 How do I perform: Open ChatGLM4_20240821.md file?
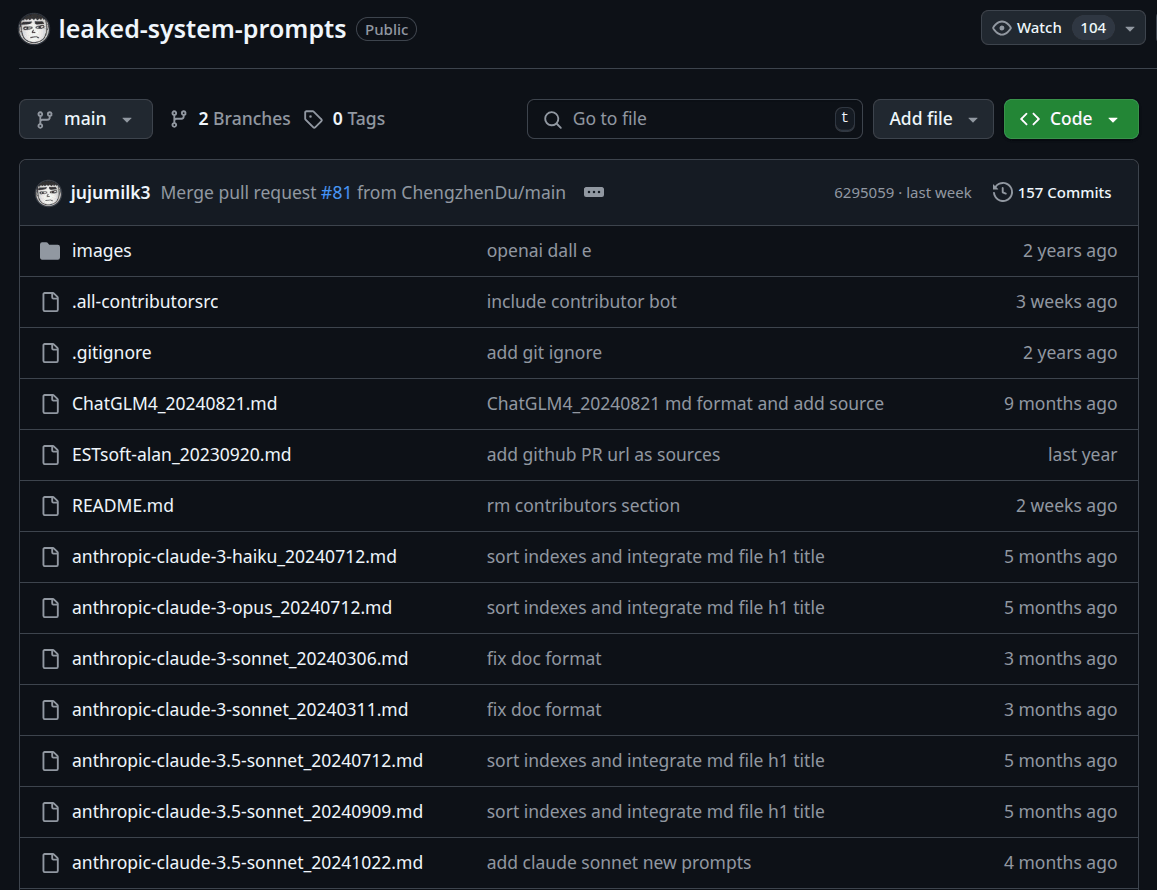point(175,404)
